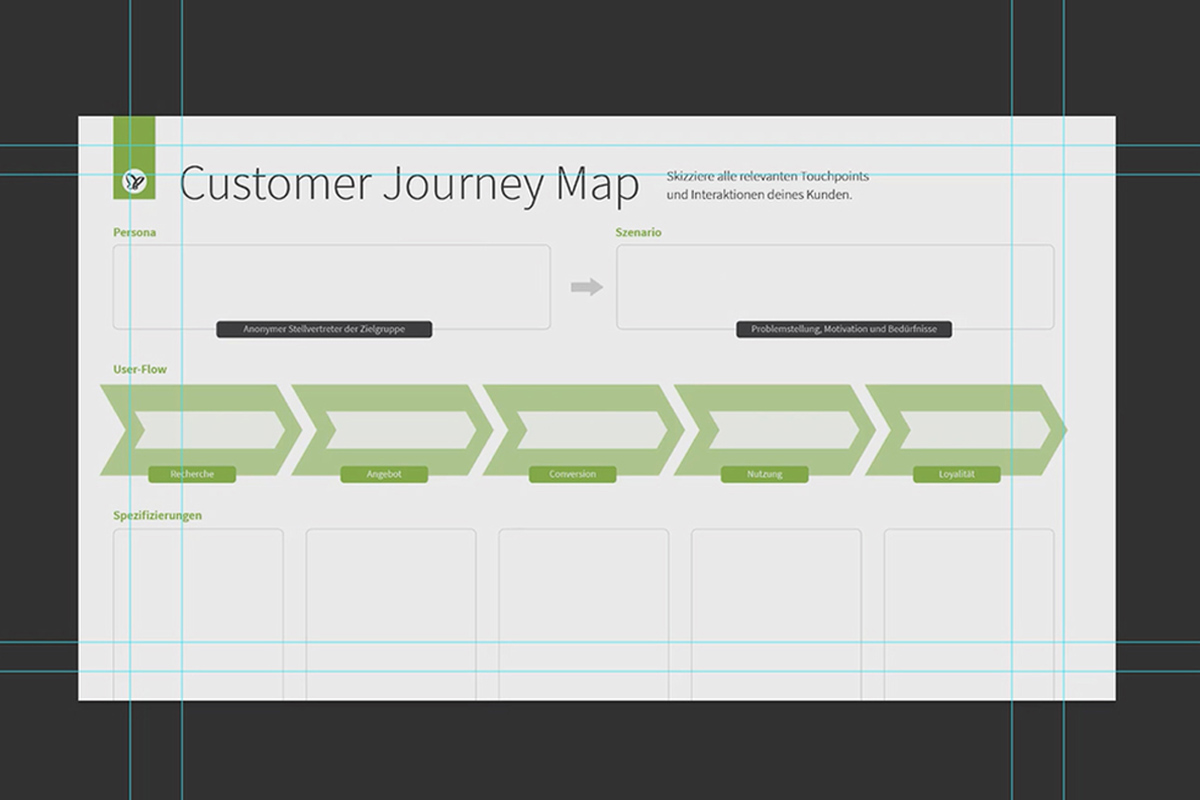Viewport: 1200px width, 800px height.
Task: Select the text Skizziere alle relevanten Touchpoints
Action: click(x=767, y=176)
